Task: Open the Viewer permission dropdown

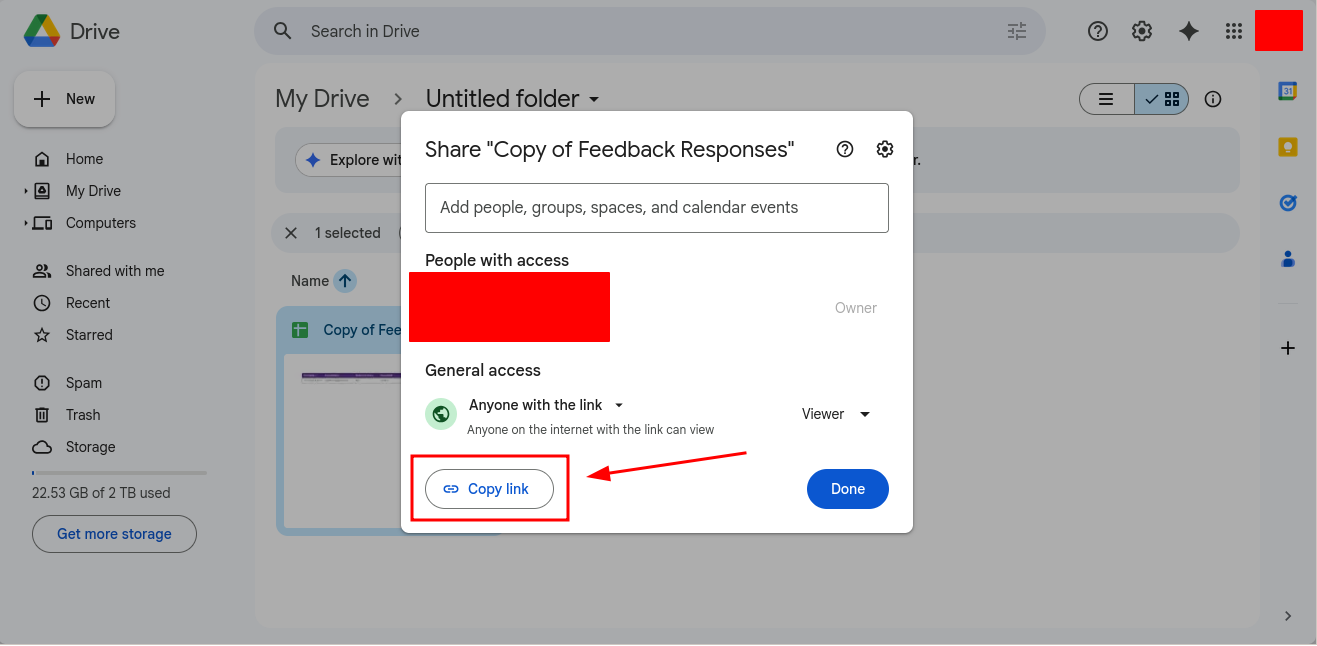Action: [836, 413]
